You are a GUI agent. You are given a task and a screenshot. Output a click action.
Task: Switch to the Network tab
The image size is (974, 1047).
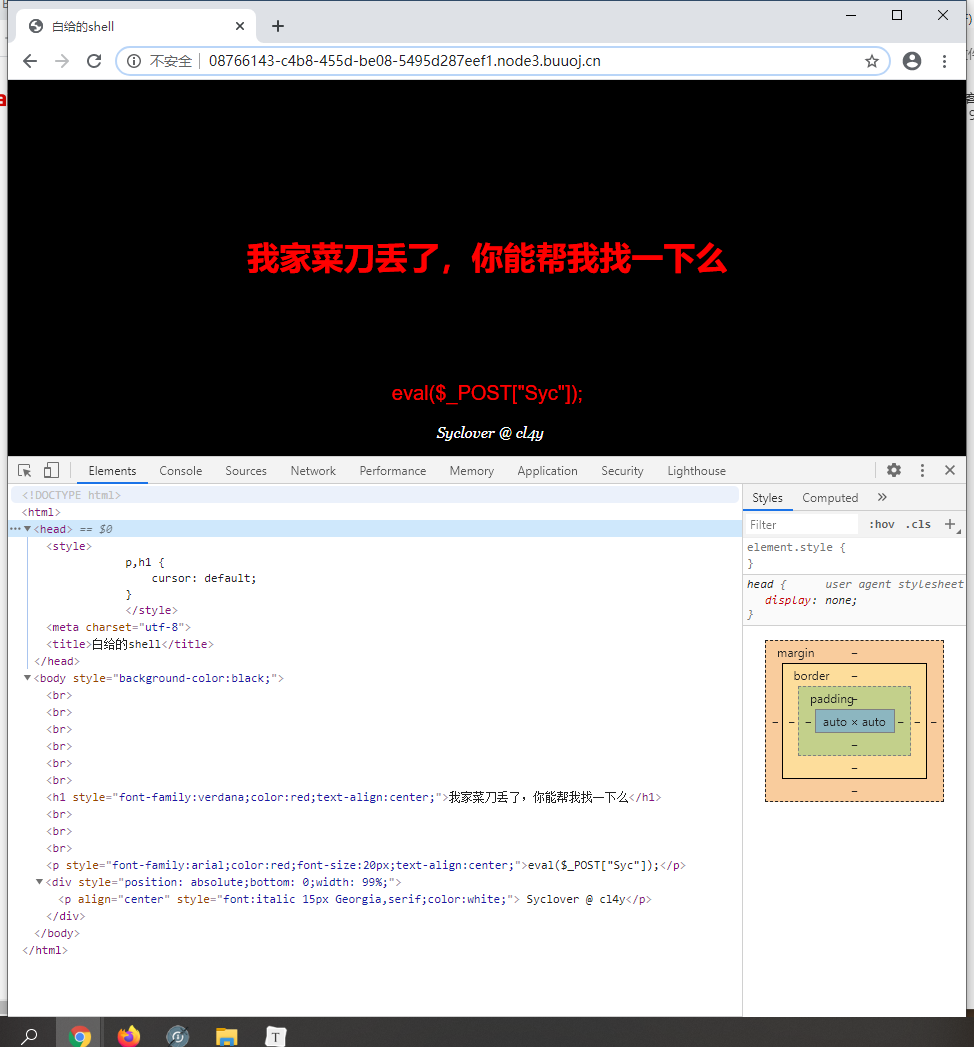click(x=313, y=471)
